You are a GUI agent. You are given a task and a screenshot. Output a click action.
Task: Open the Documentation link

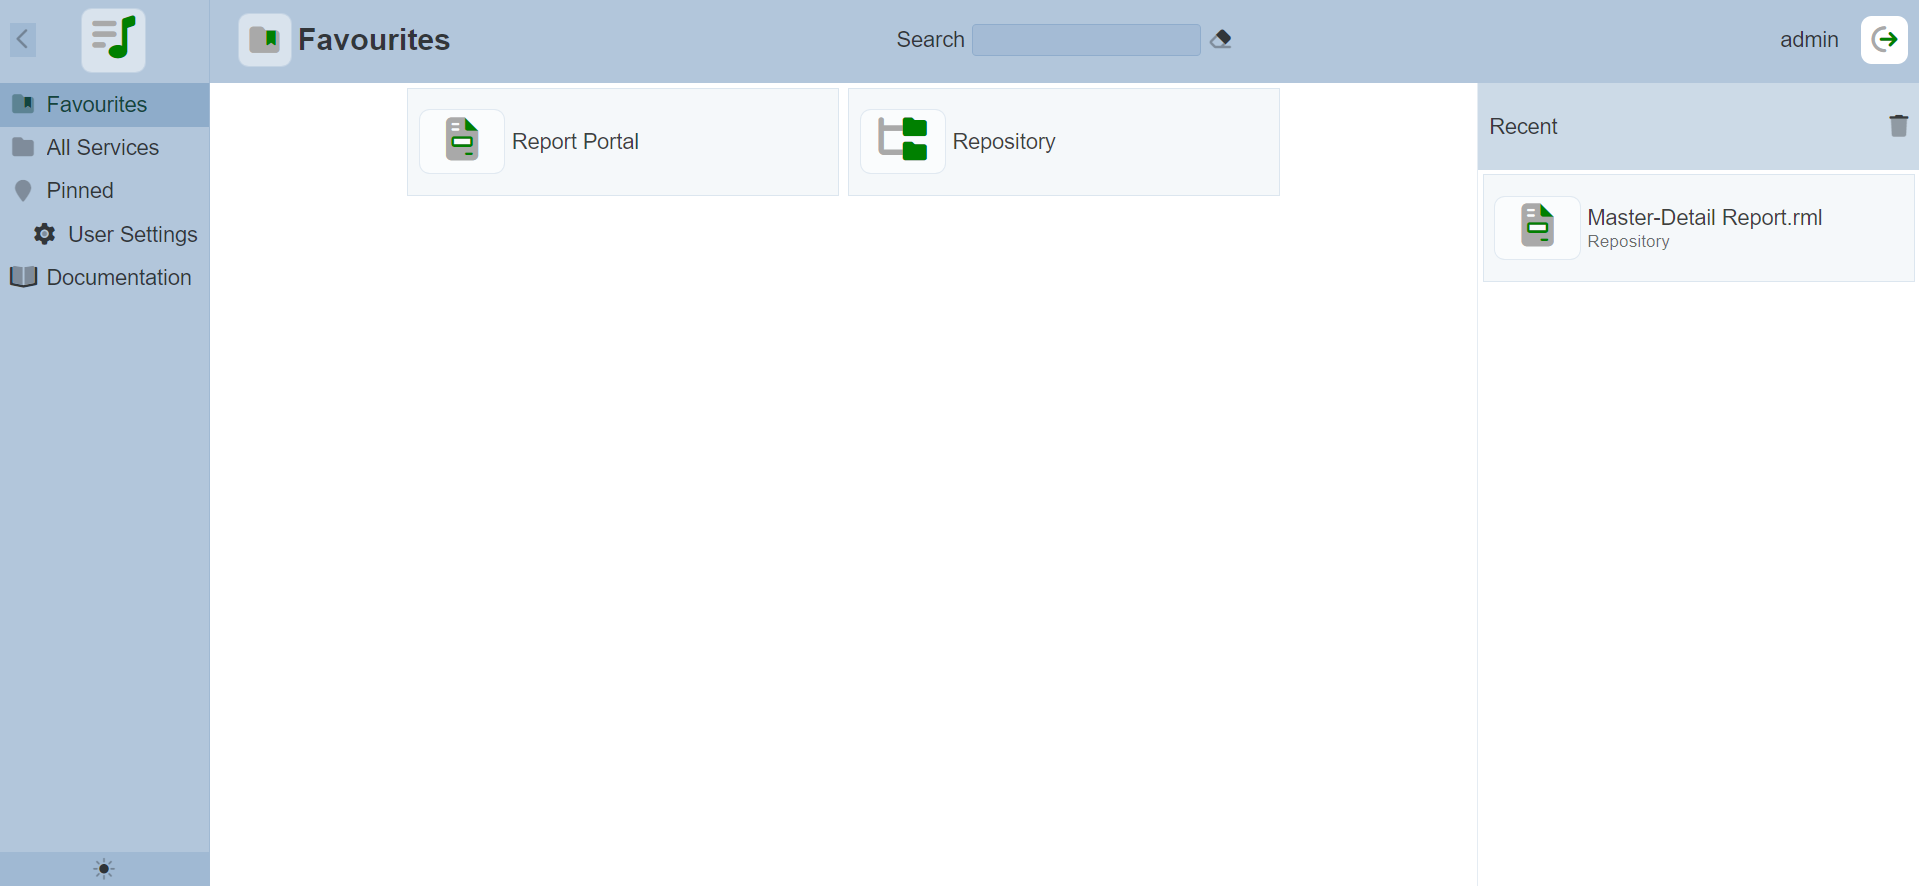click(x=118, y=278)
